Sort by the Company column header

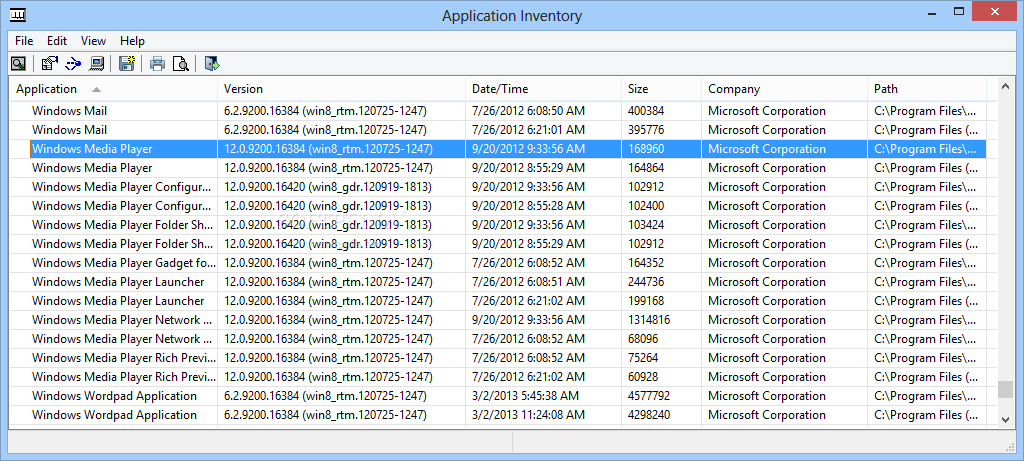[x=785, y=89]
